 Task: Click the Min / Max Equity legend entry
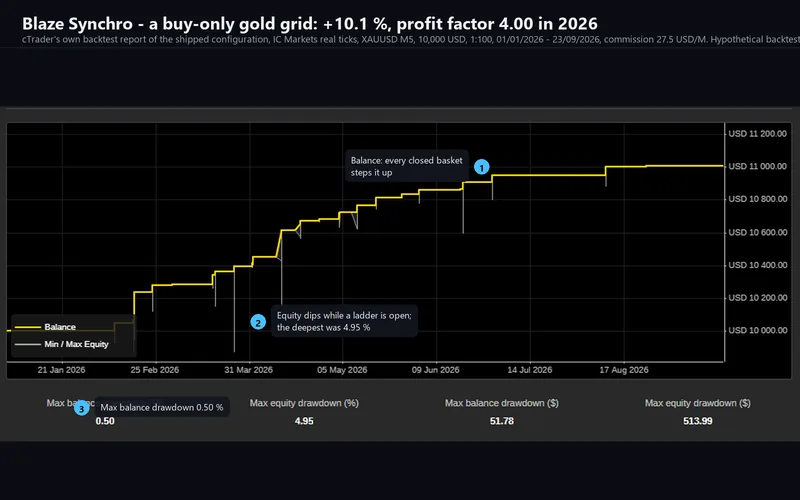coord(61,344)
